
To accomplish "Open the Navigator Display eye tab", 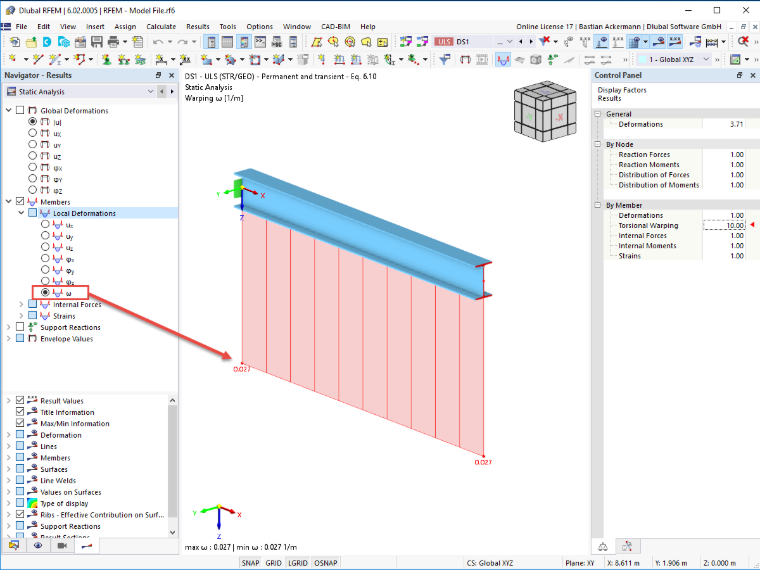I will tap(38, 545).
